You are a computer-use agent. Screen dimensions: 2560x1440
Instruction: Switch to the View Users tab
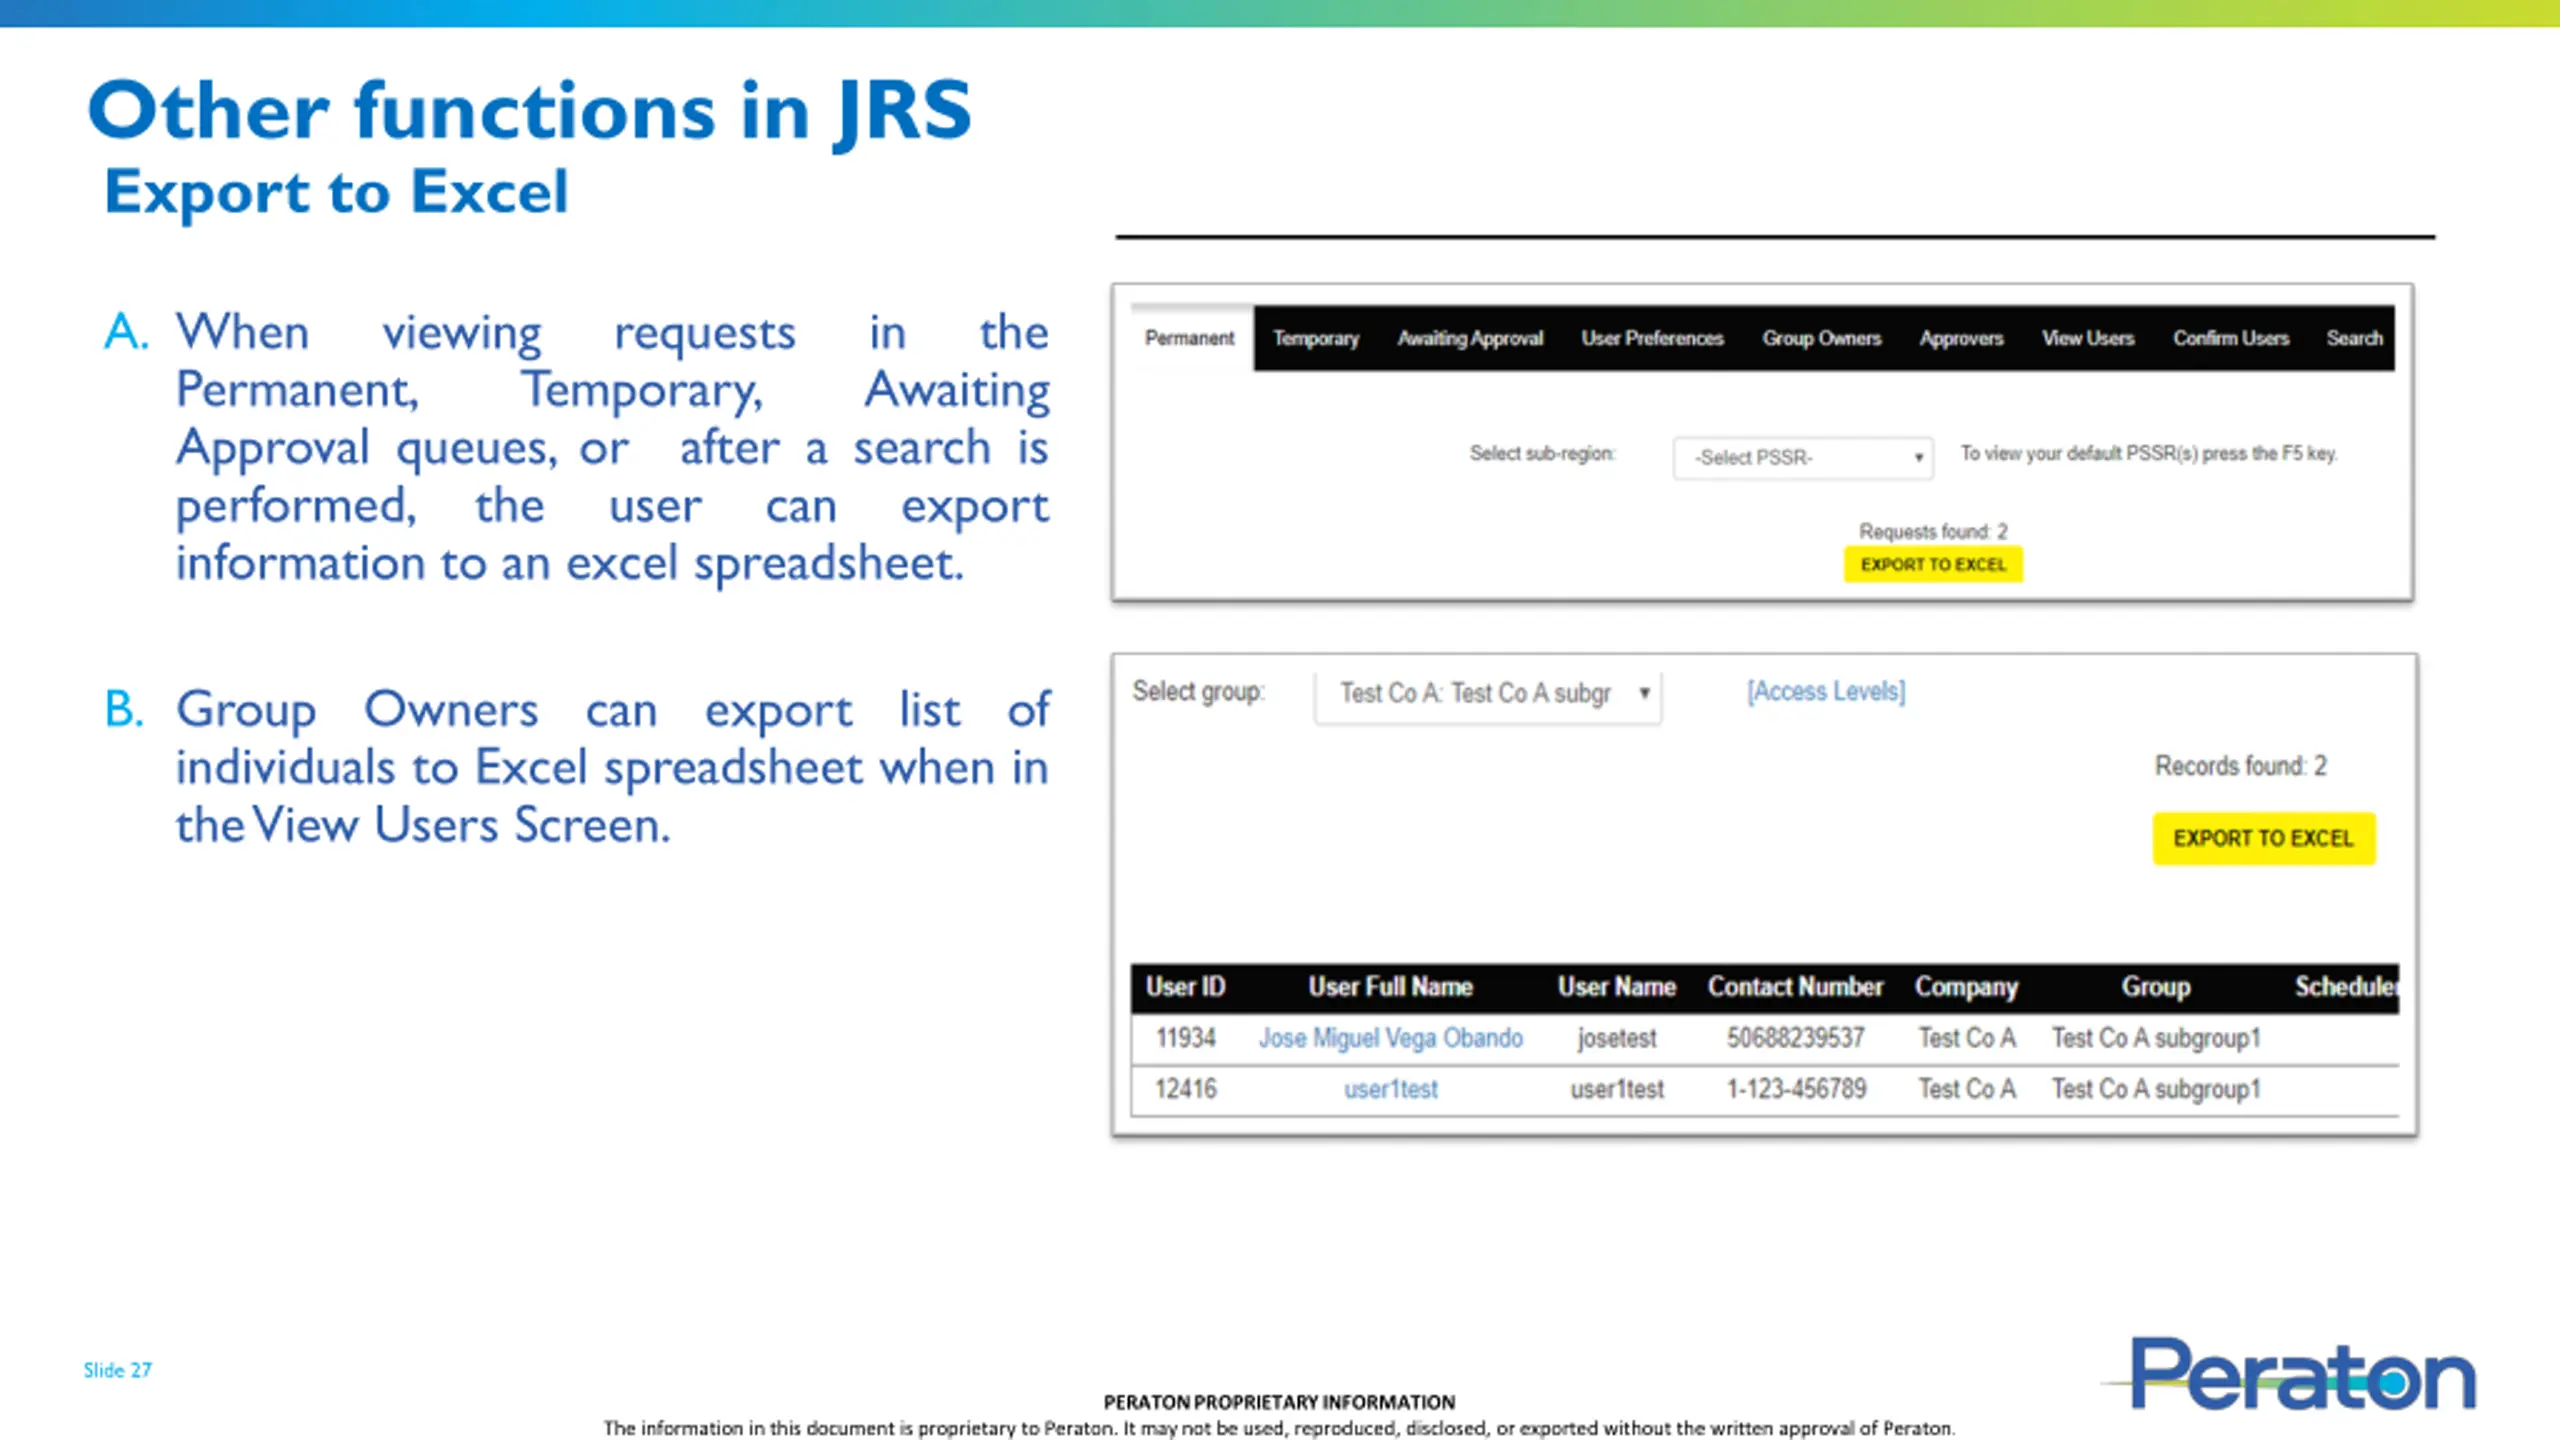[x=2087, y=338]
